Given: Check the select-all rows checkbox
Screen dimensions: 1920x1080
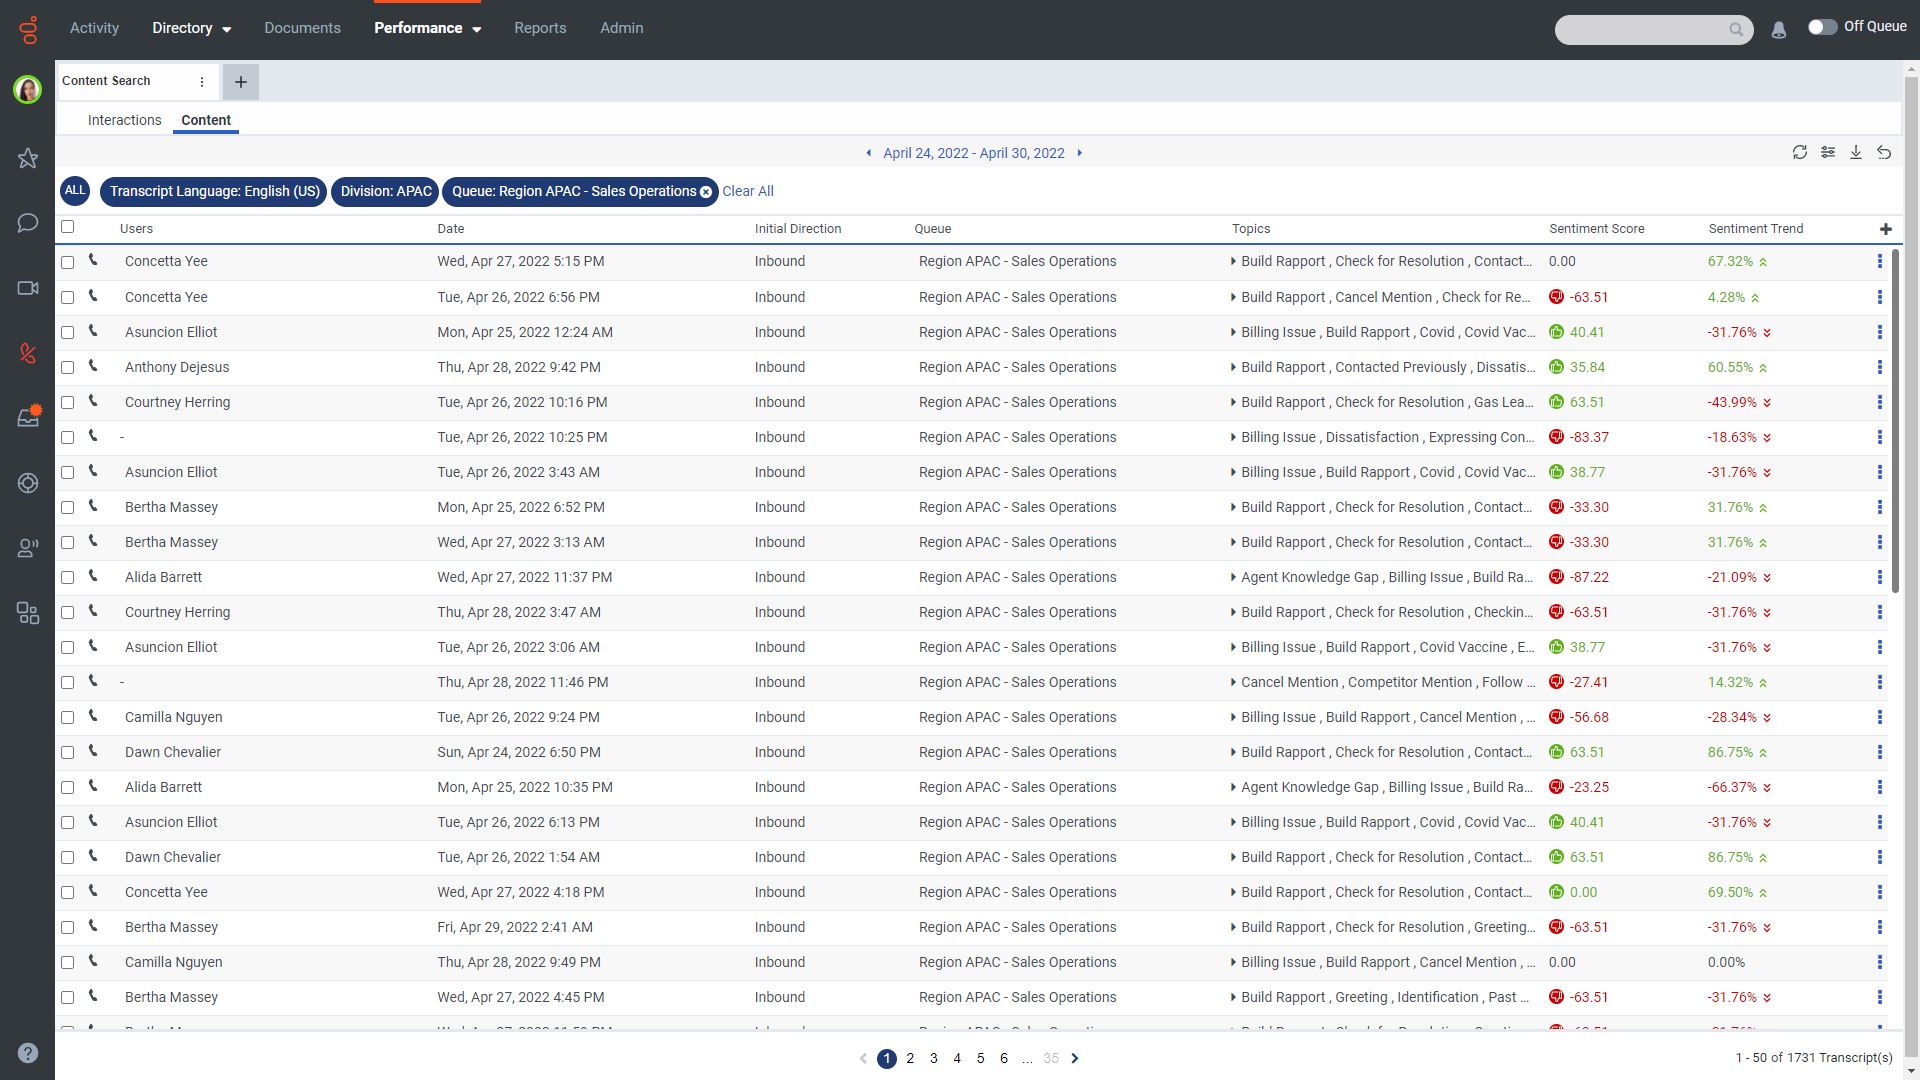Looking at the screenshot, I should 68,227.
